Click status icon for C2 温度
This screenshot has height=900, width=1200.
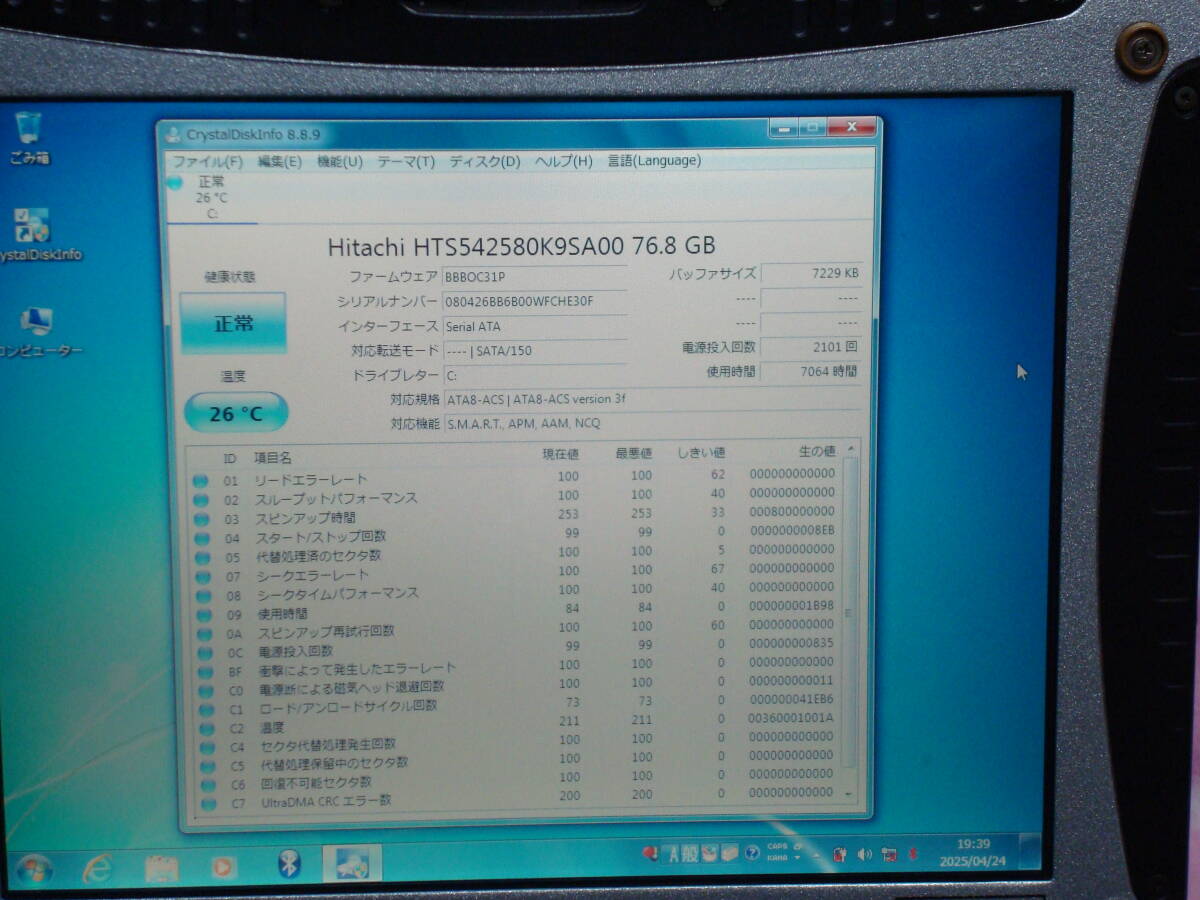(x=207, y=728)
